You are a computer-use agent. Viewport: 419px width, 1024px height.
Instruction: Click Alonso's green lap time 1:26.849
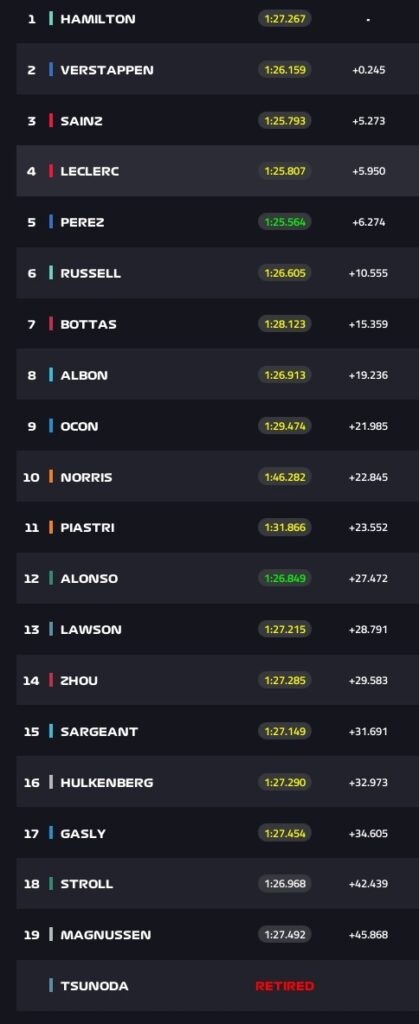pyautogui.click(x=285, y=578)
